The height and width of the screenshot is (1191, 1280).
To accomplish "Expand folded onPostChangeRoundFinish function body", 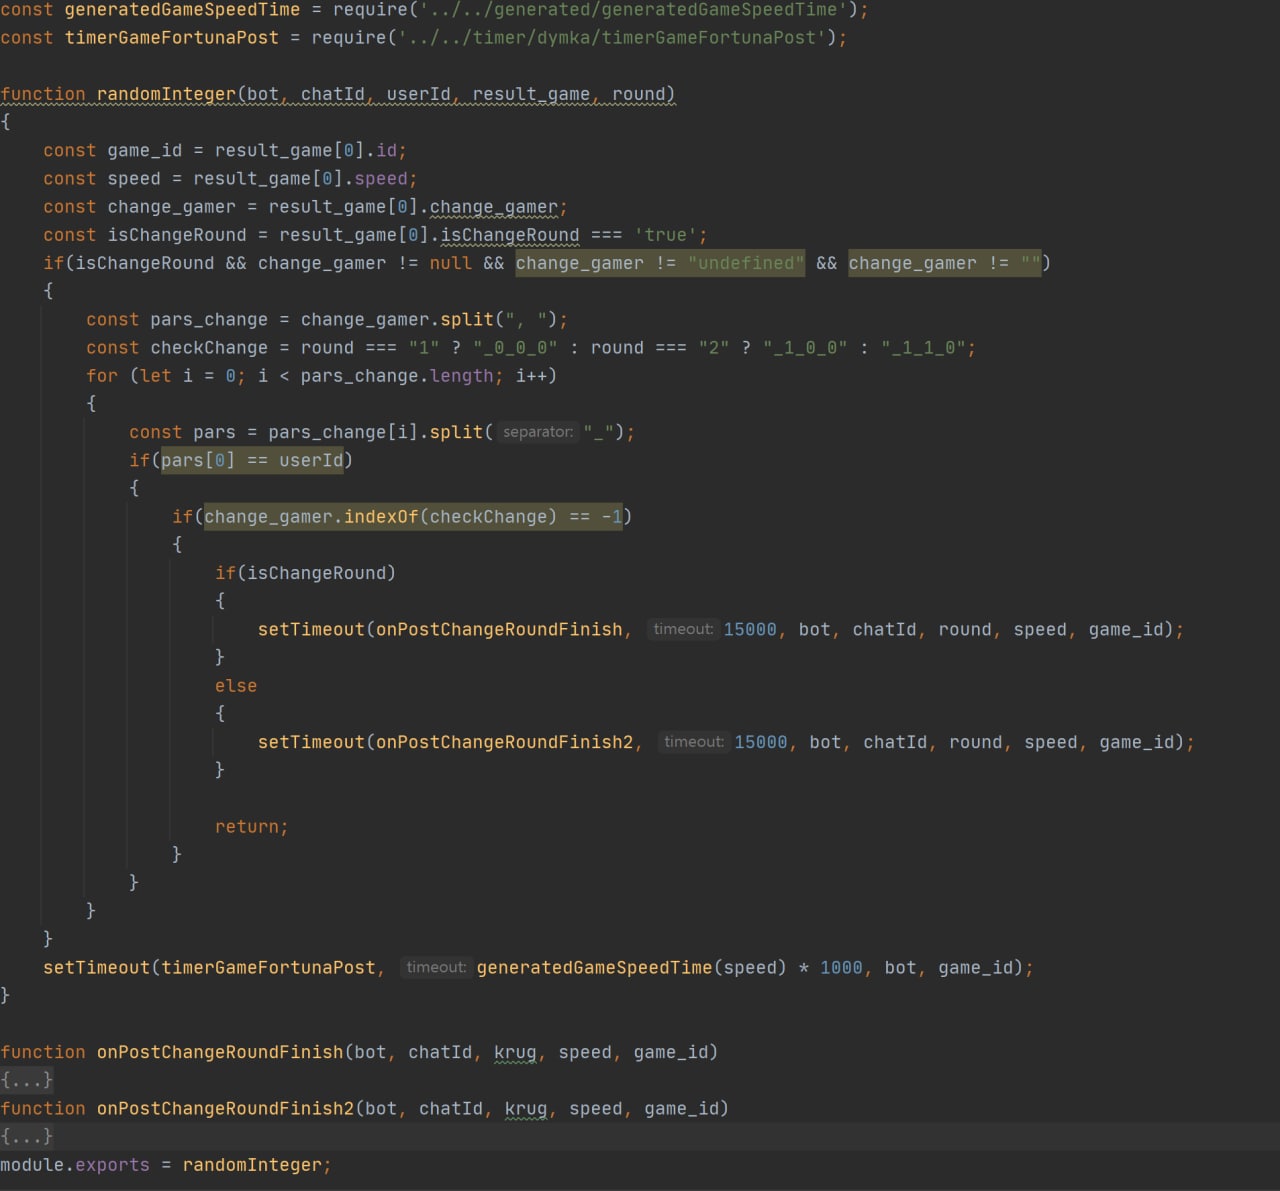I will pos(27,1080).
